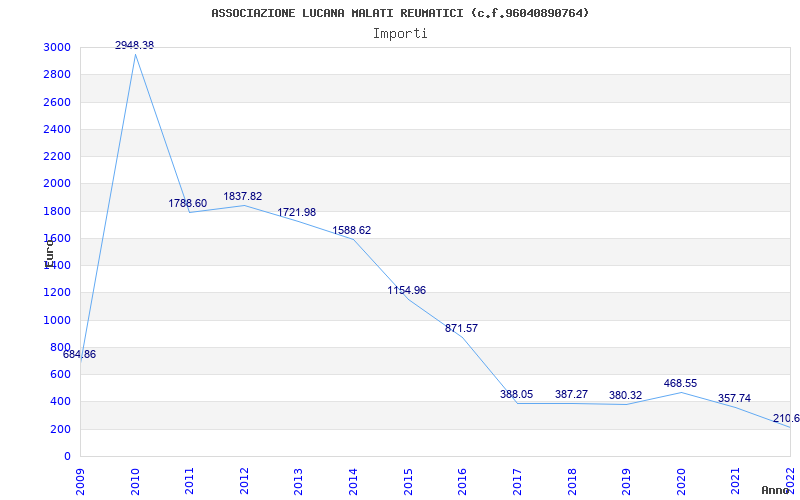The width and height of the screenshot is (800, 500).
Task: Click the 1000 y-axis tick label
Action: point(57,320)
